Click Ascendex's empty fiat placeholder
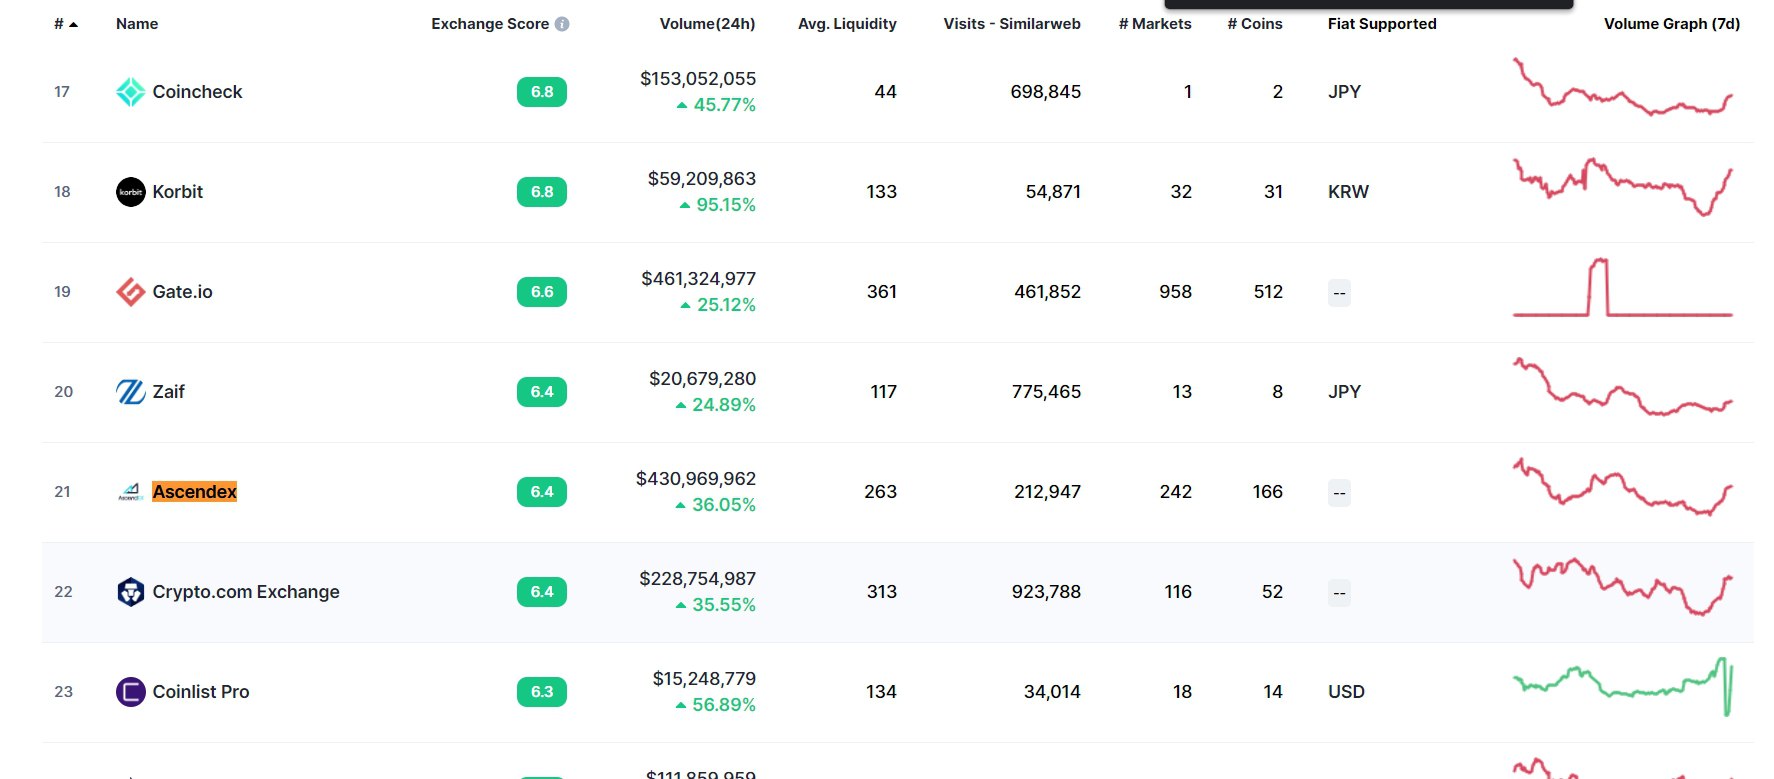Image resolution: width=1774 pixels, height=779 pixels. tap(1339, 493)
